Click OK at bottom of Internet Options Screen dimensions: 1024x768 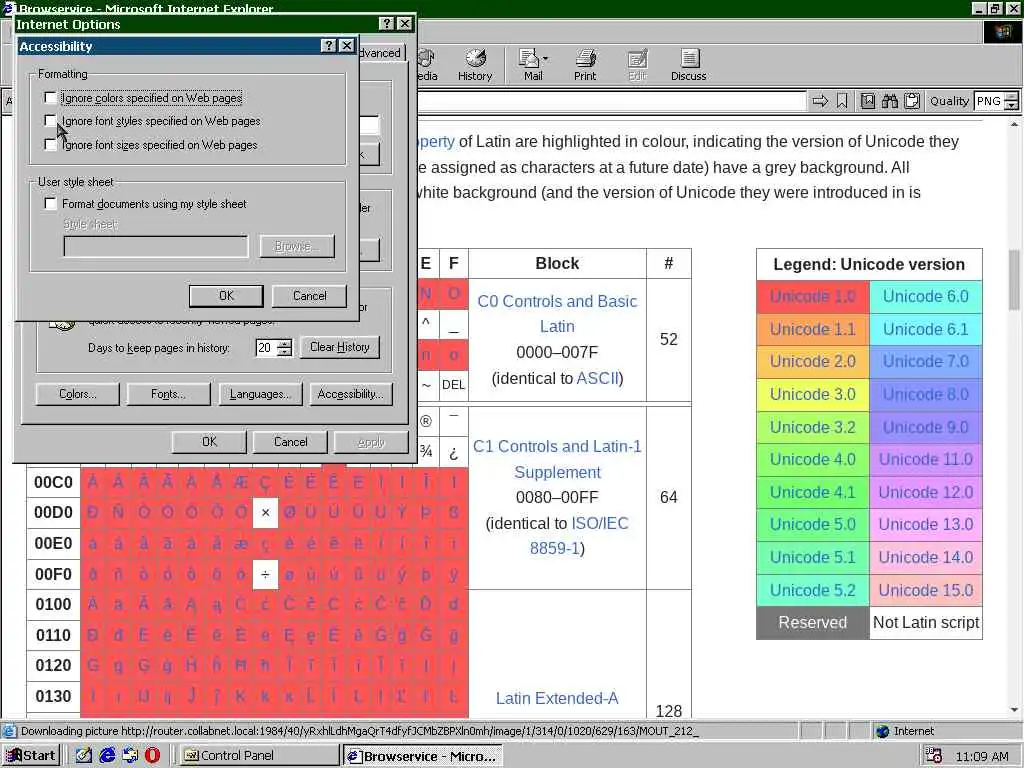(x=210, y=442)
